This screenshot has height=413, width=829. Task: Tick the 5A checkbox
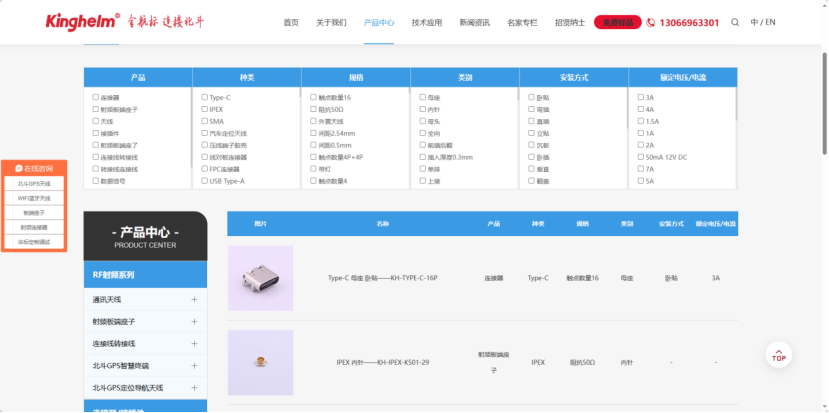point(641,181)
